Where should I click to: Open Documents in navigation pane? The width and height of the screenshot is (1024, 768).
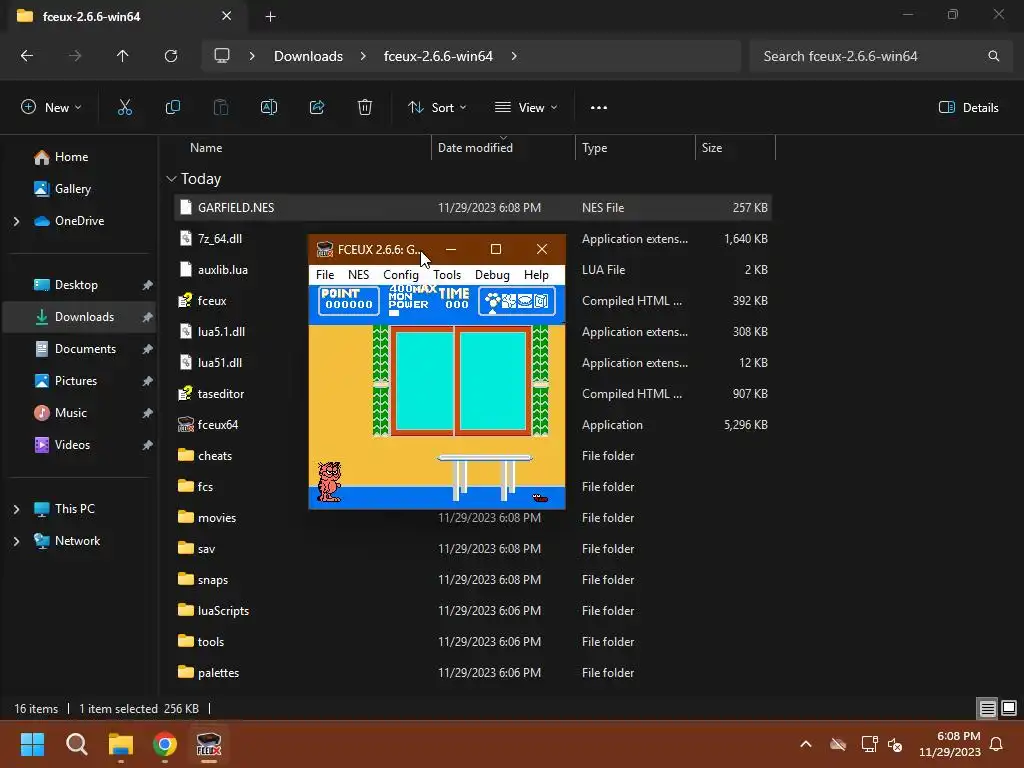pyautogui.click(x=85, y=349)
